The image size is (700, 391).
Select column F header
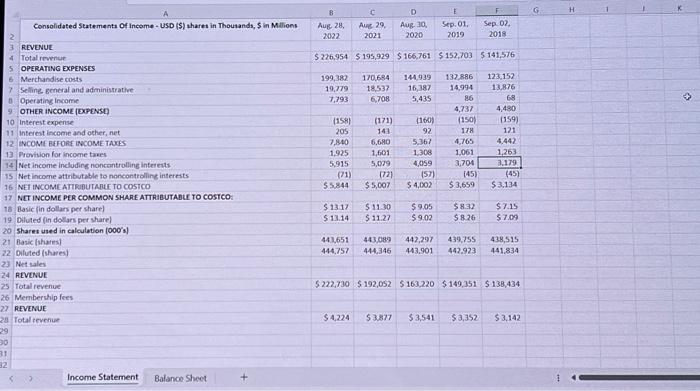(x=497, y=10)
